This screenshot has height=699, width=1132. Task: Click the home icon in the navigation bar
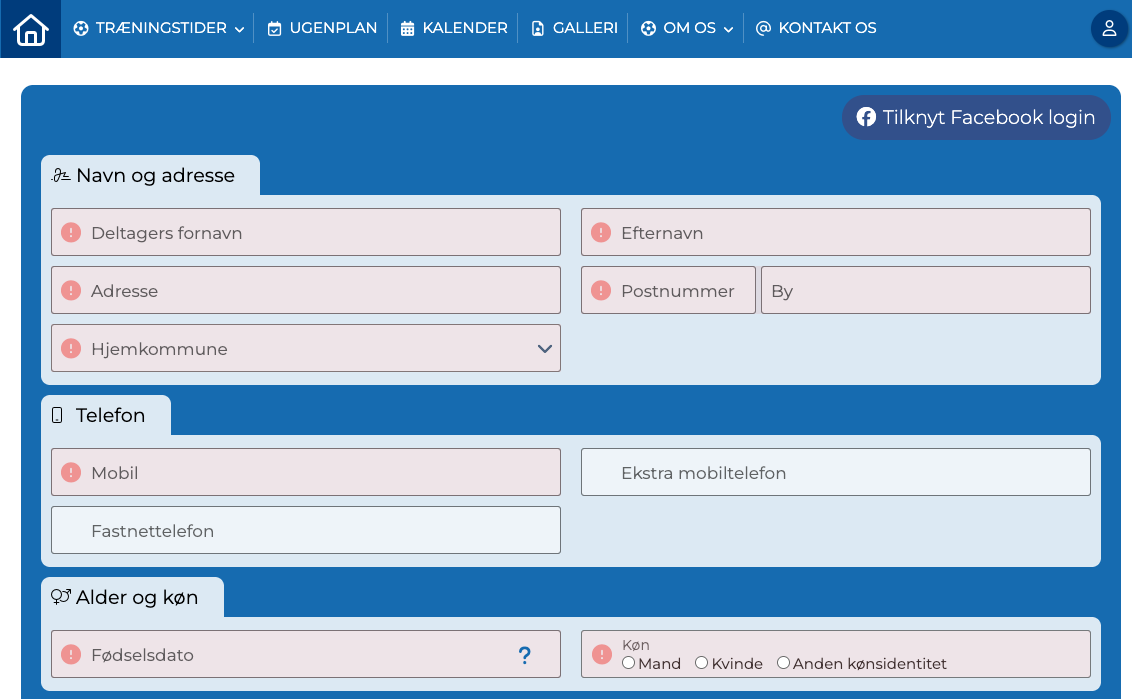point(29,28)
